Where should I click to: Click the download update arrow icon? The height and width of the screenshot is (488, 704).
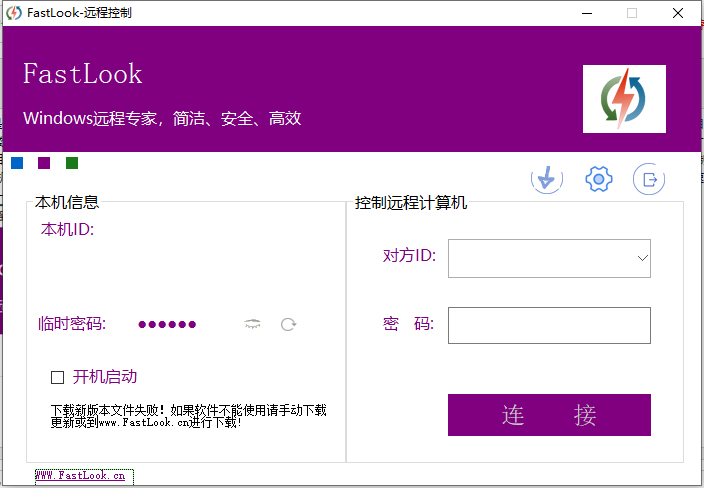tap(546, 179)
